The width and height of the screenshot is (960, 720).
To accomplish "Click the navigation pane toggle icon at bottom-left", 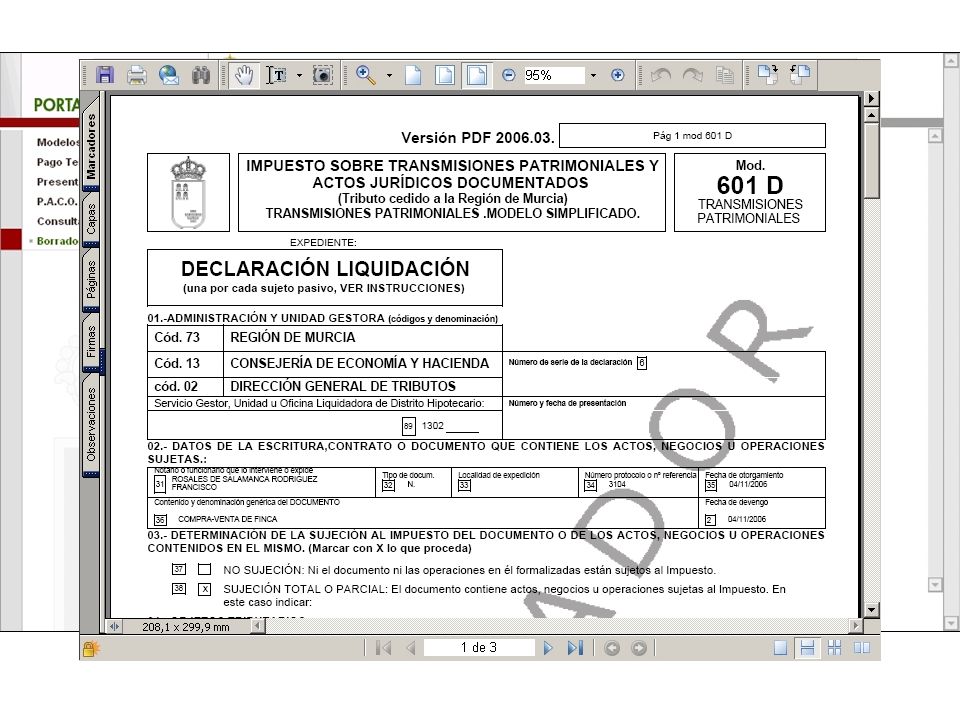I will [x=114, y=626].
